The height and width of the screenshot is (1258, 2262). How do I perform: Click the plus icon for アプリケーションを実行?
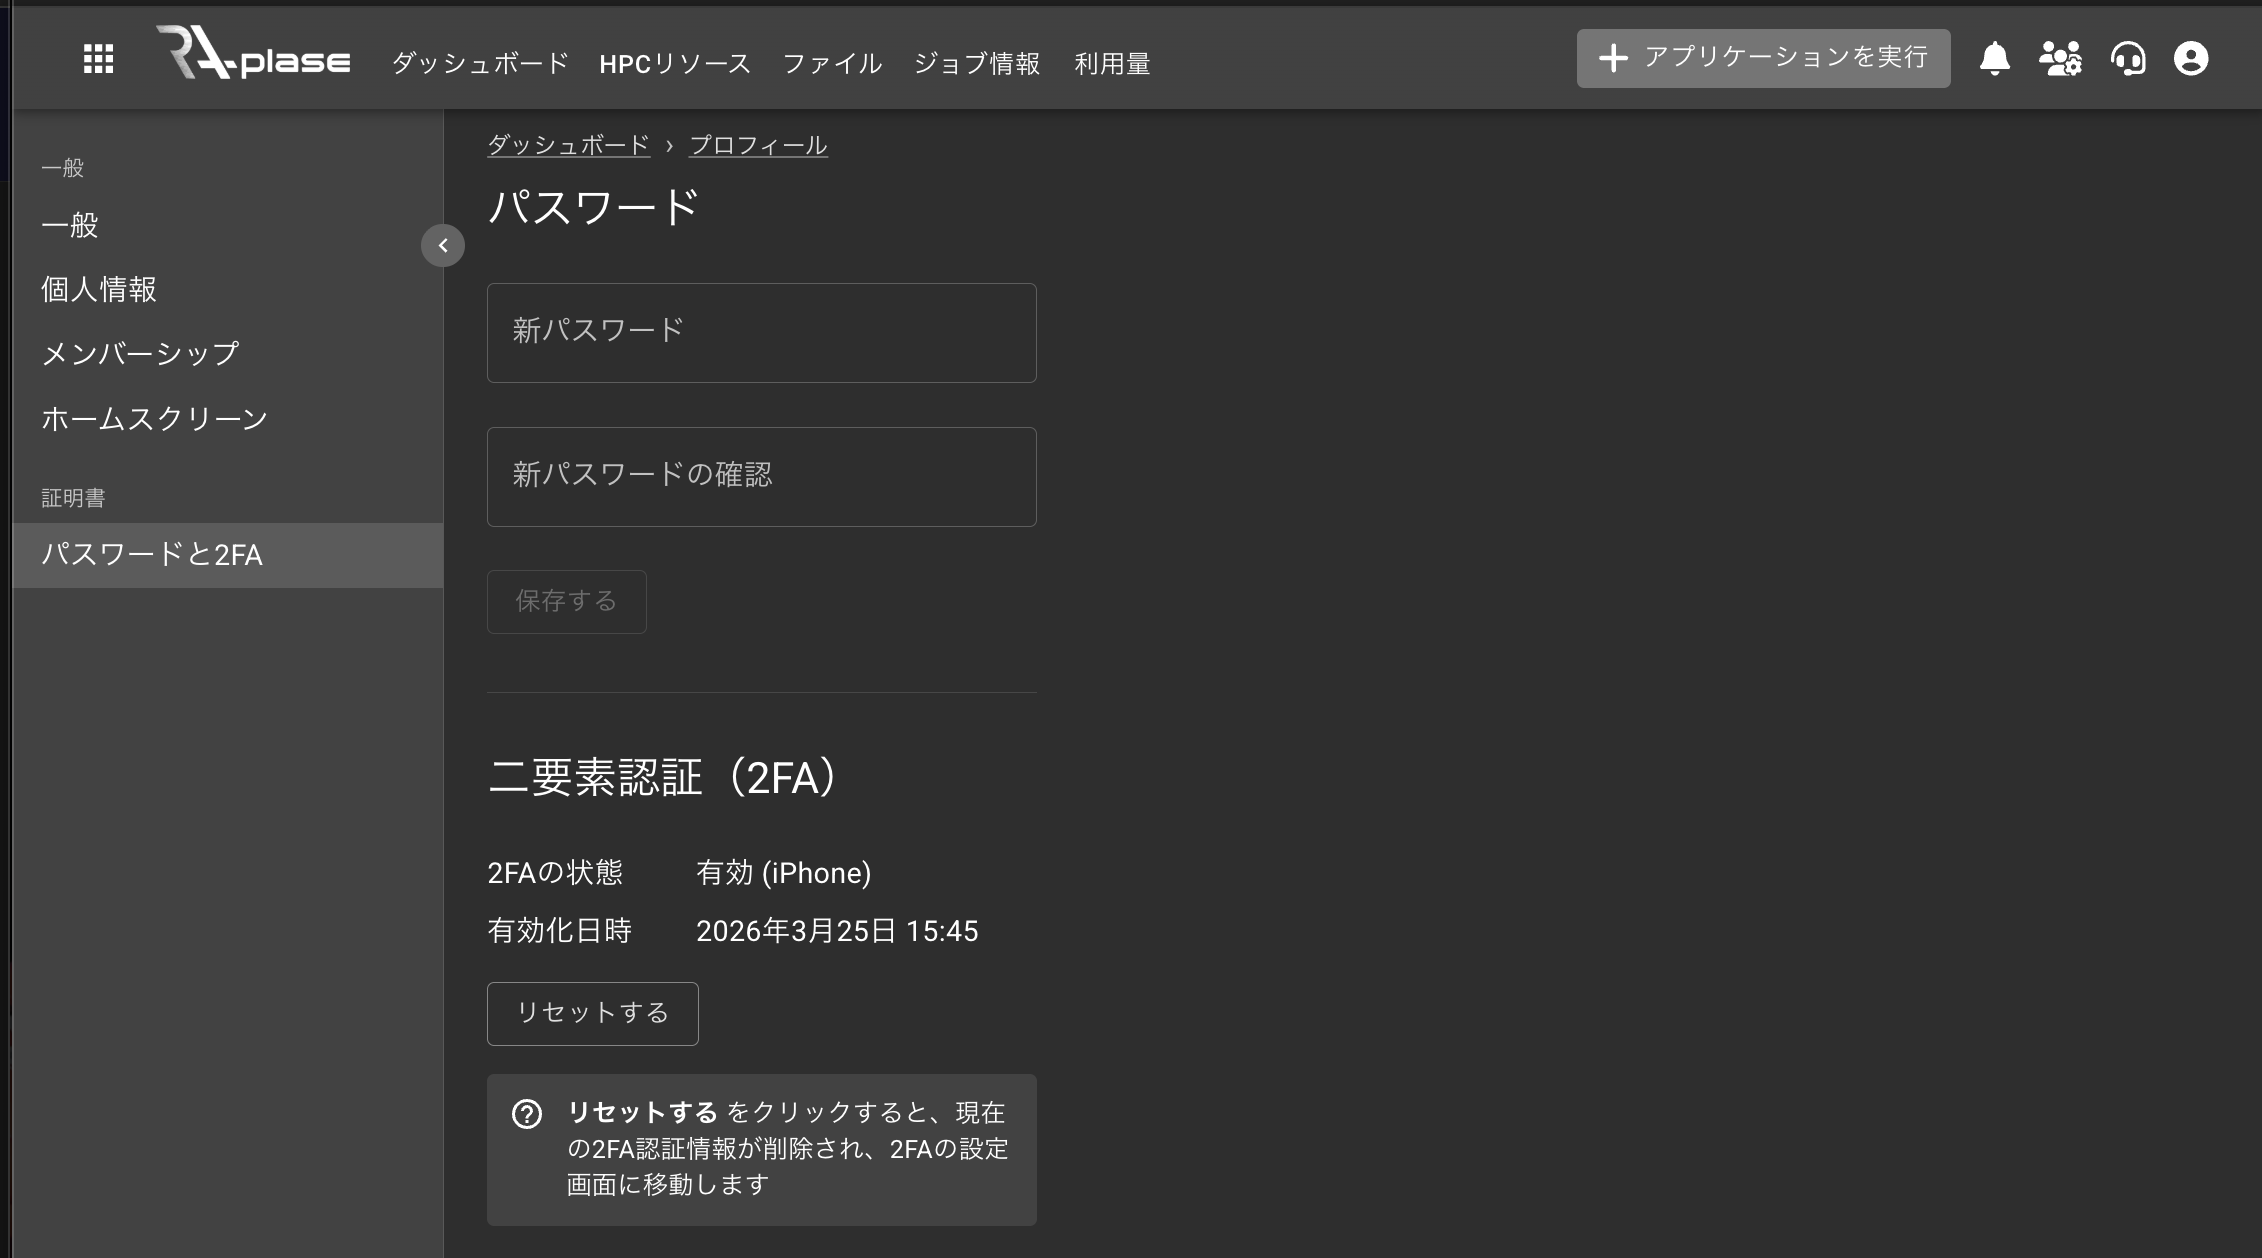(1612, 58)
